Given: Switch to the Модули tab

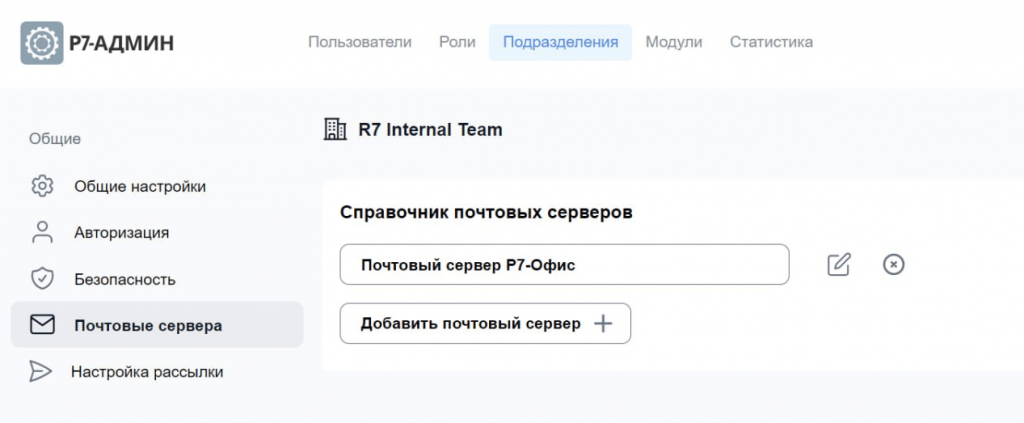Looking at the screenshot, I should pos(674,42).
